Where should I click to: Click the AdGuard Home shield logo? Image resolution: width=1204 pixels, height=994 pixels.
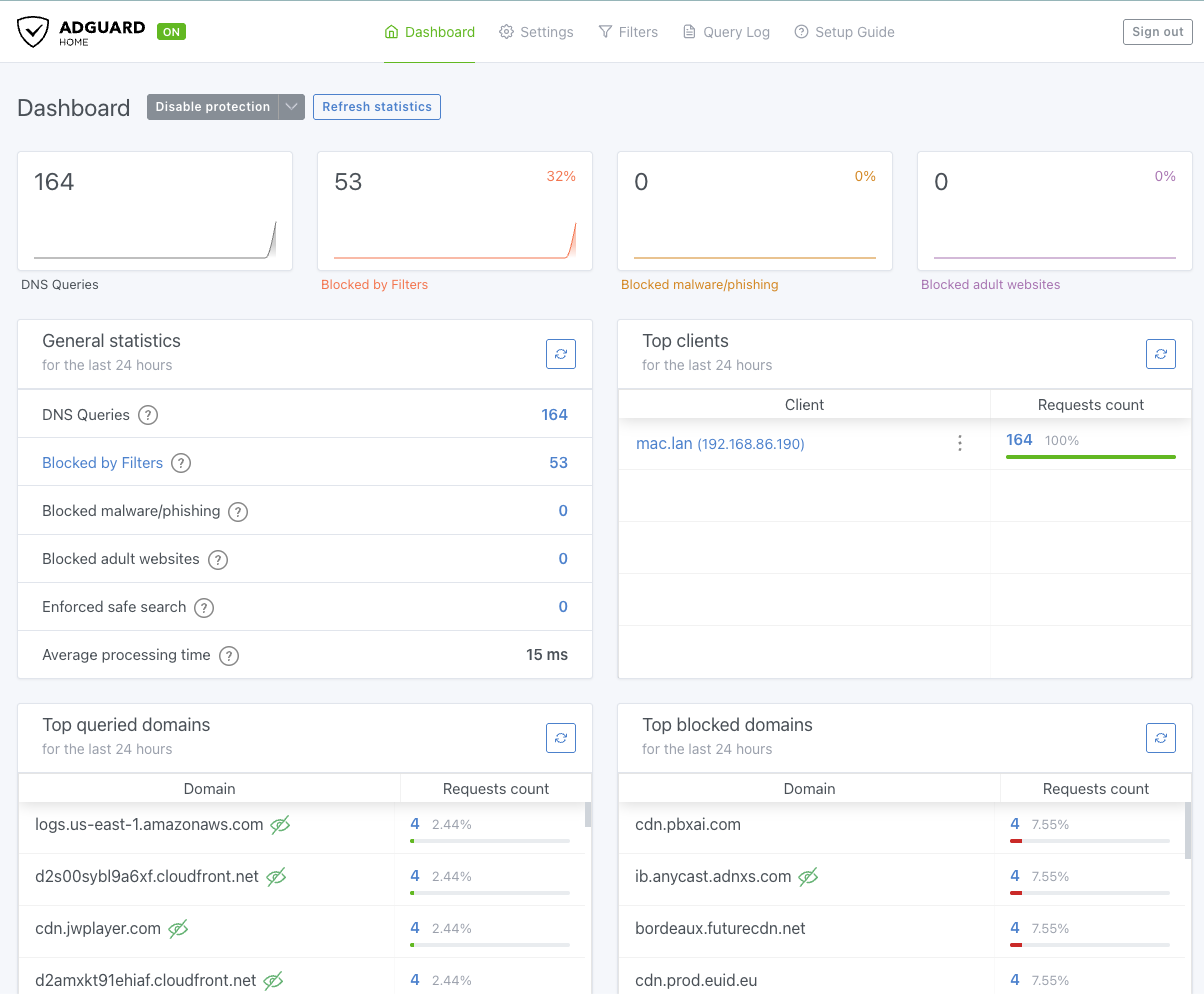coord(33,32)
